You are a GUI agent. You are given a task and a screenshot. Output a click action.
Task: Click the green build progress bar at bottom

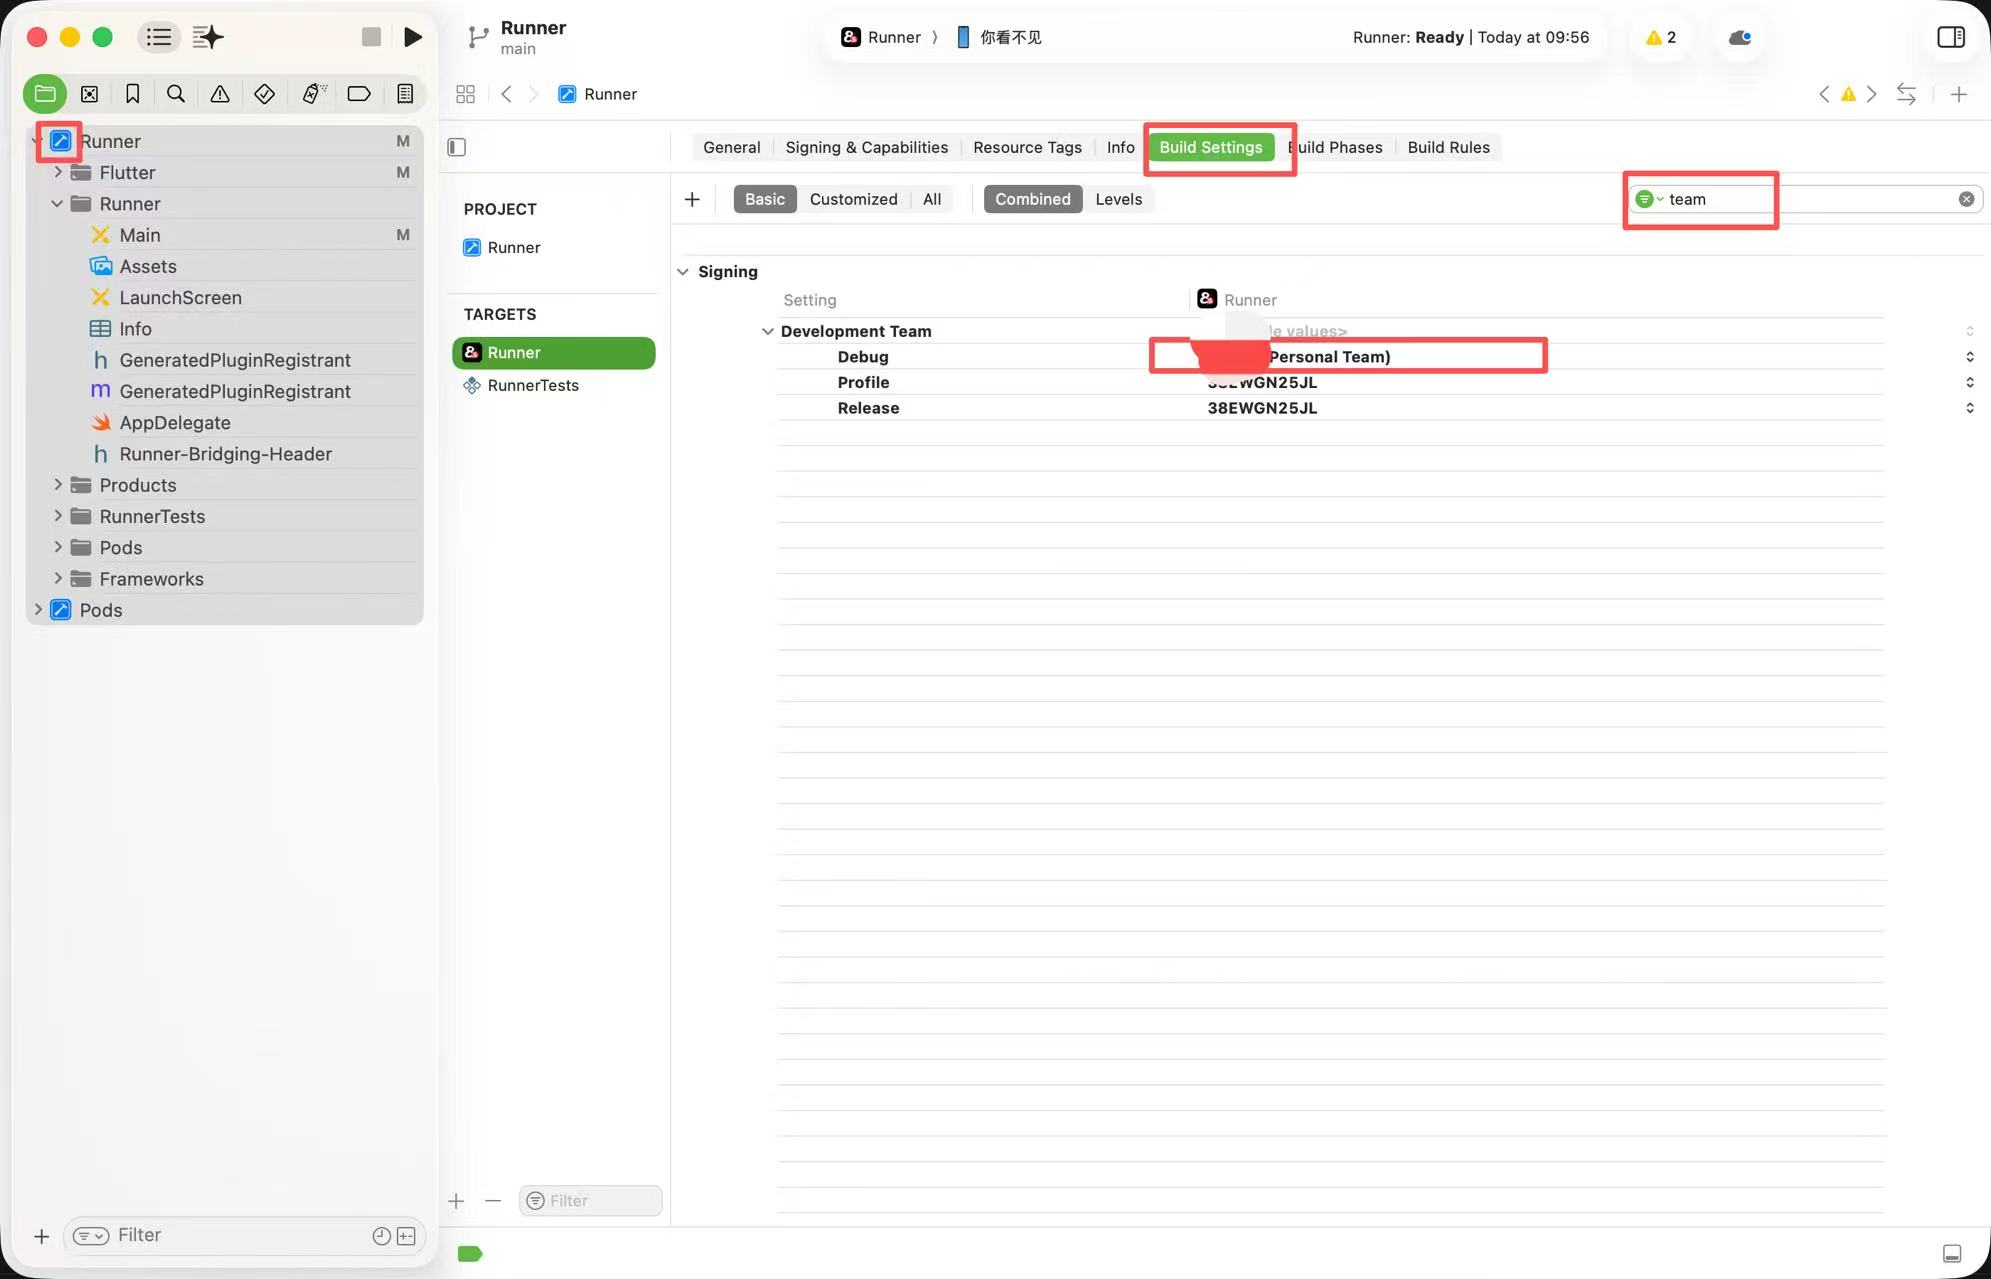click(468, 1252)
